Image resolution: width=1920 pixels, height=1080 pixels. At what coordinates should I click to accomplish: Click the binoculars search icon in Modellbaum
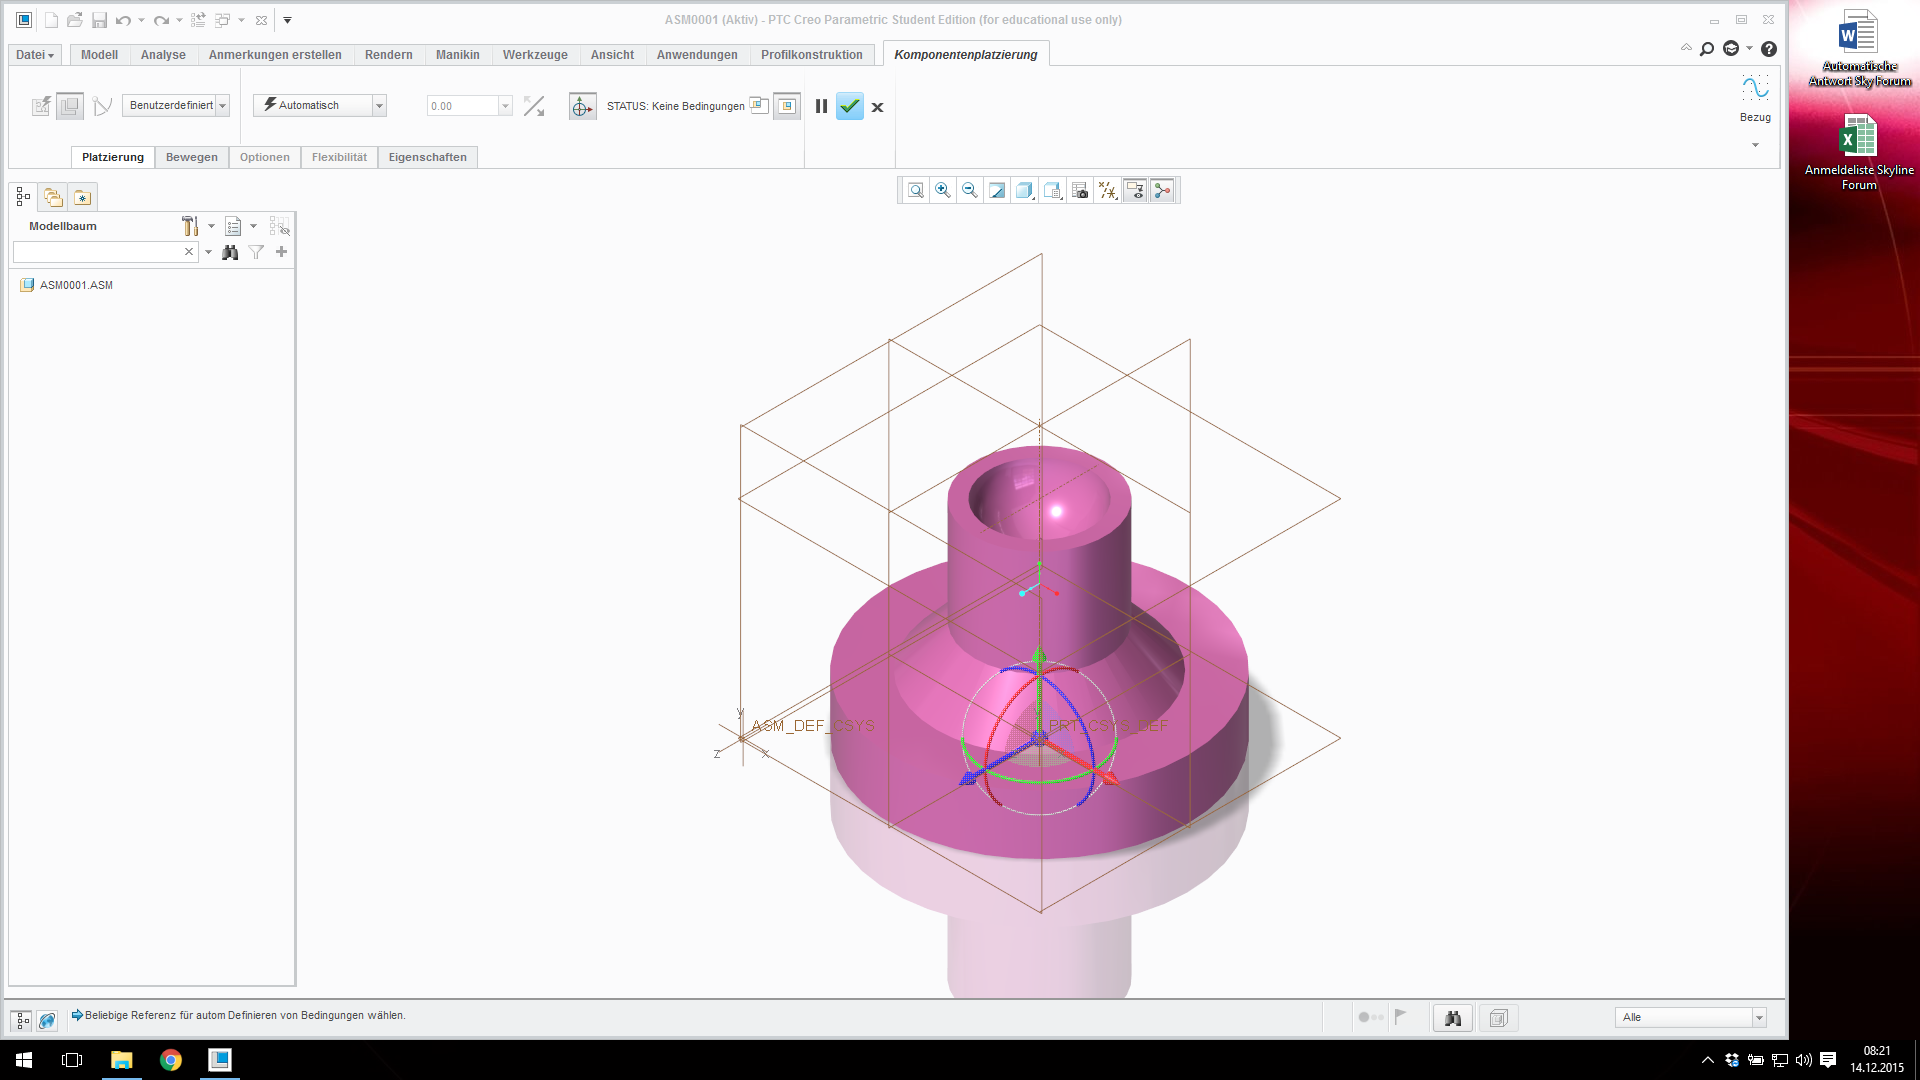coord(230,252)
